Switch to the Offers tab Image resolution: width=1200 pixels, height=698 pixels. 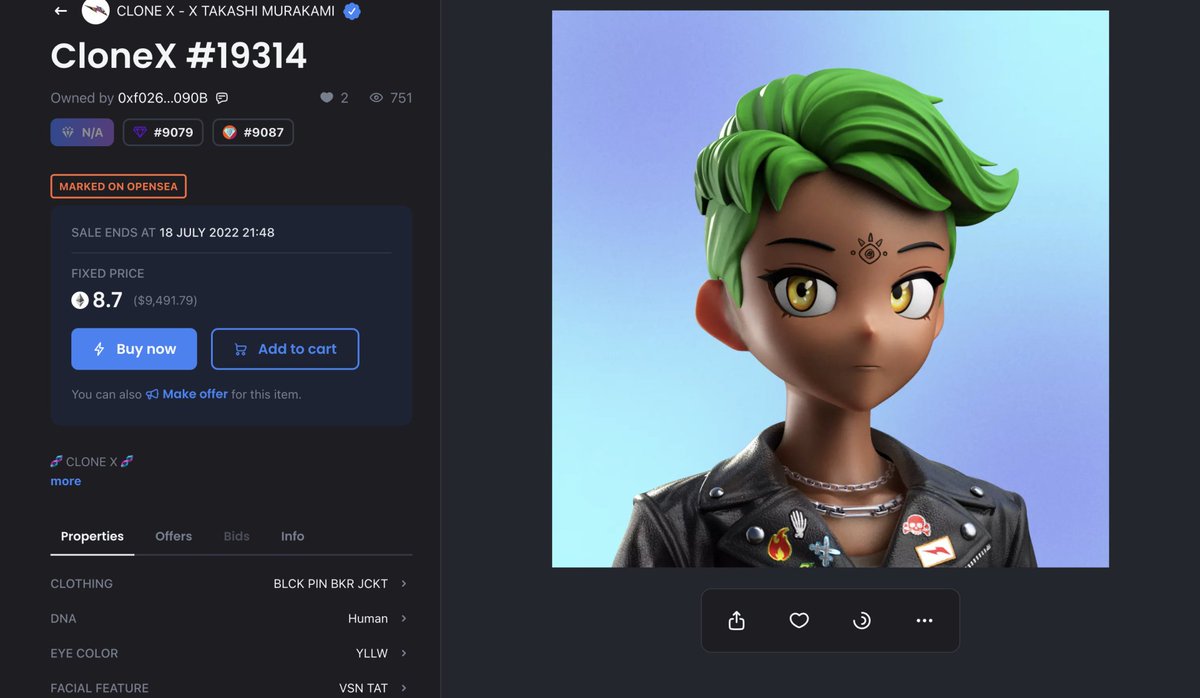[173, 536]
